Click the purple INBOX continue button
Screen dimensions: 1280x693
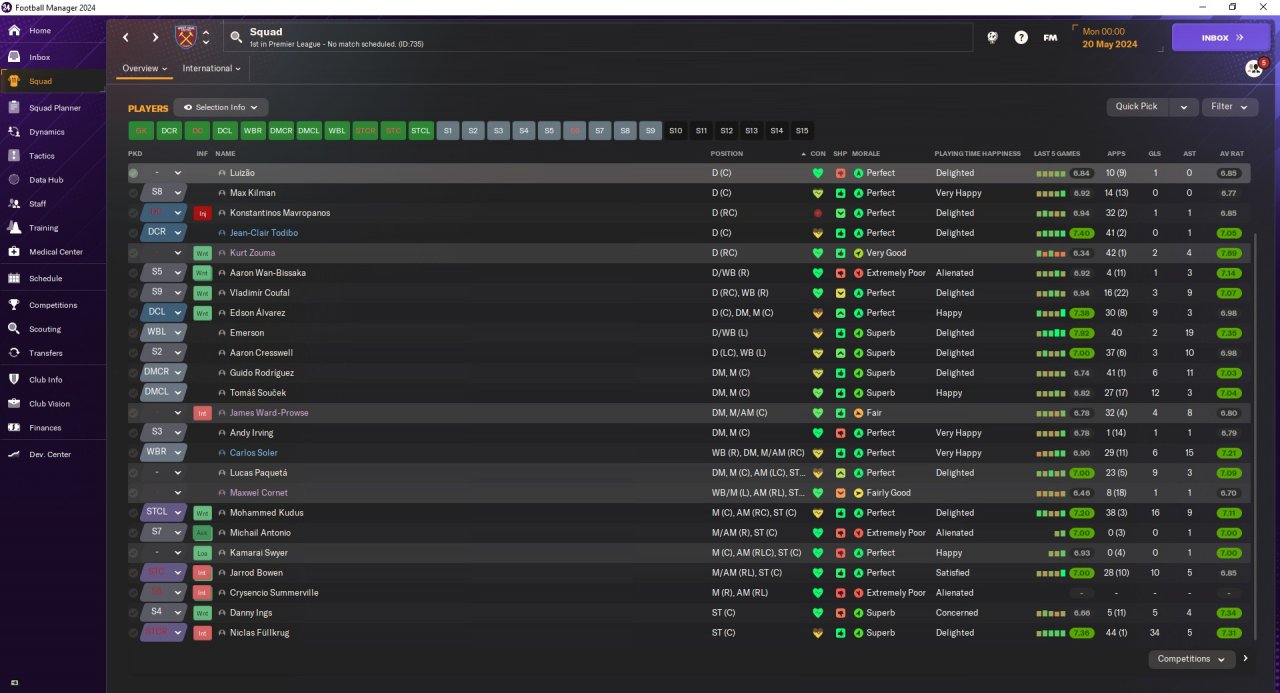(x=1221, y=38)
